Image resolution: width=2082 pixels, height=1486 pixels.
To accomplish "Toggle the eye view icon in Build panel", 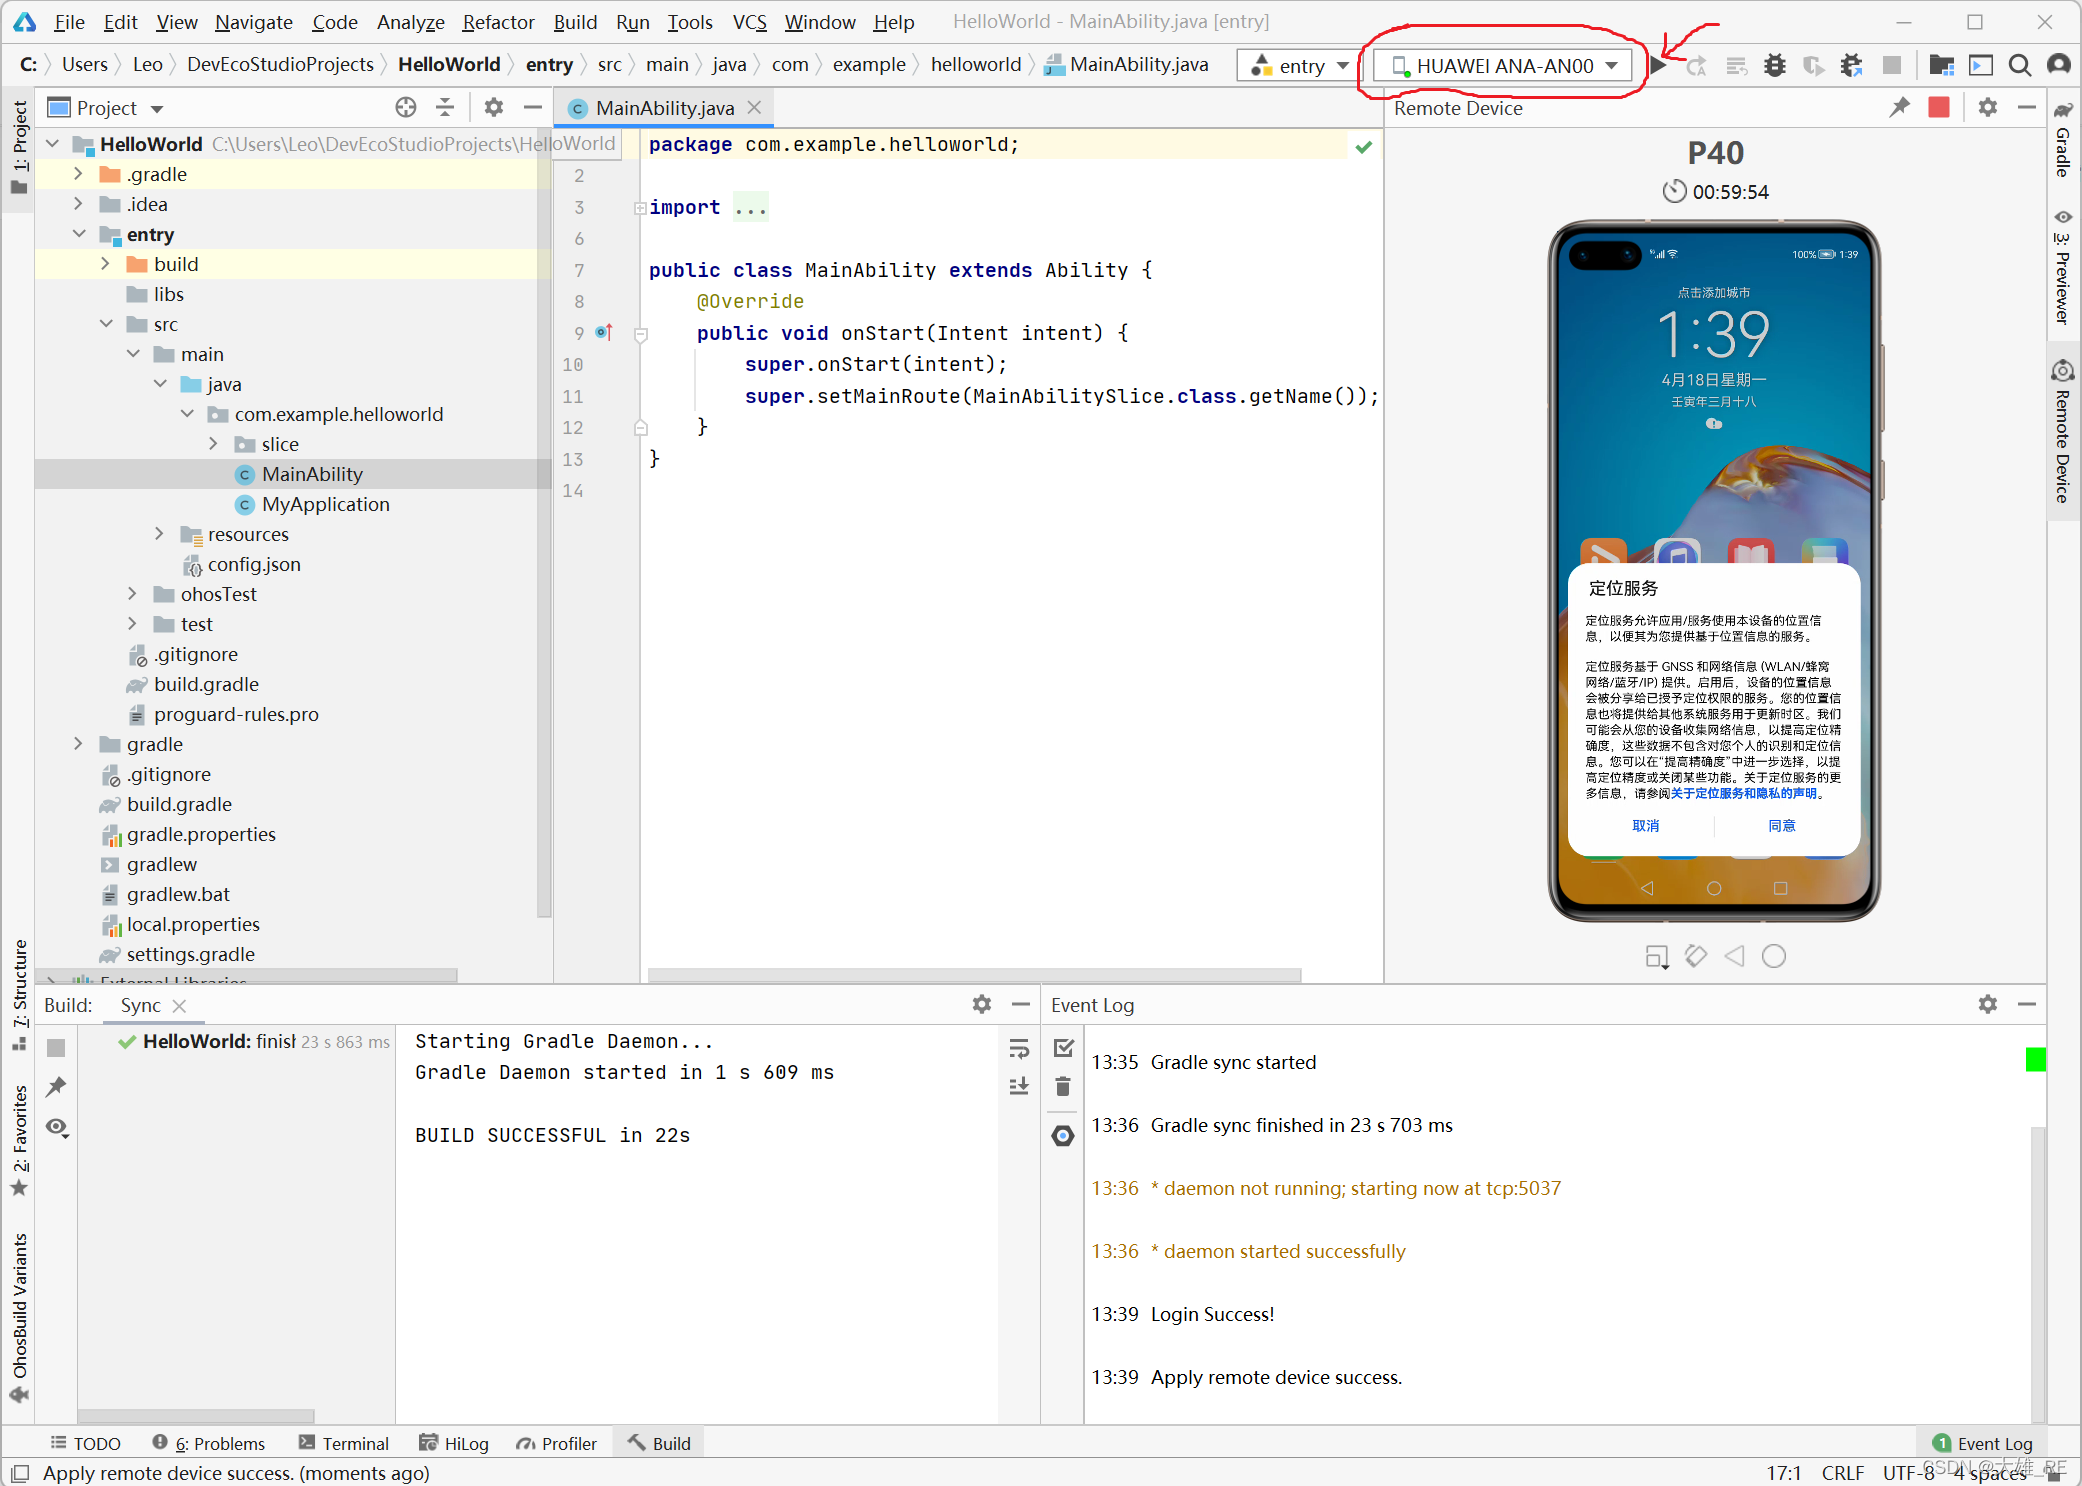I will pyautogui.click(x=57, y=1128).
